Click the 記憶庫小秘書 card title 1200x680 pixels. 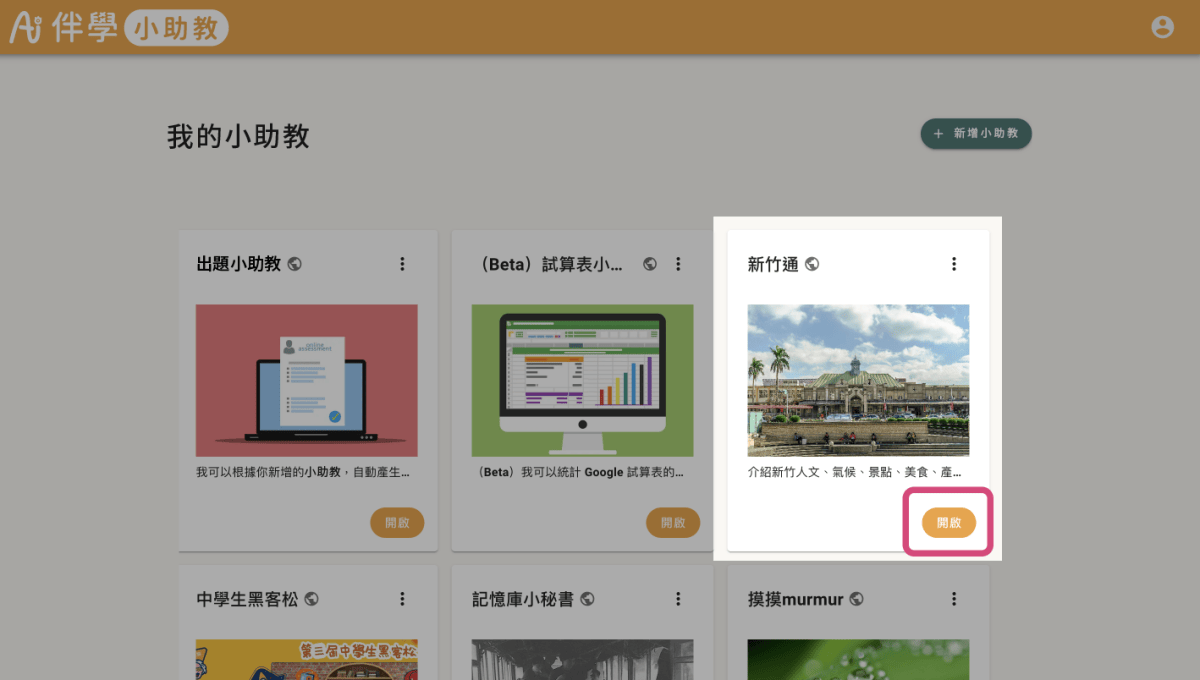[522, 599]
